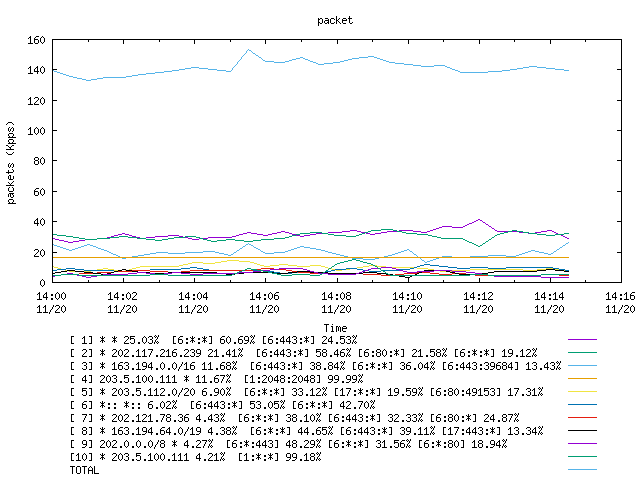Click the x-axis time label 14:10
Image resolution: width=640 pixels, height=480 pixels.
(407, 296)
